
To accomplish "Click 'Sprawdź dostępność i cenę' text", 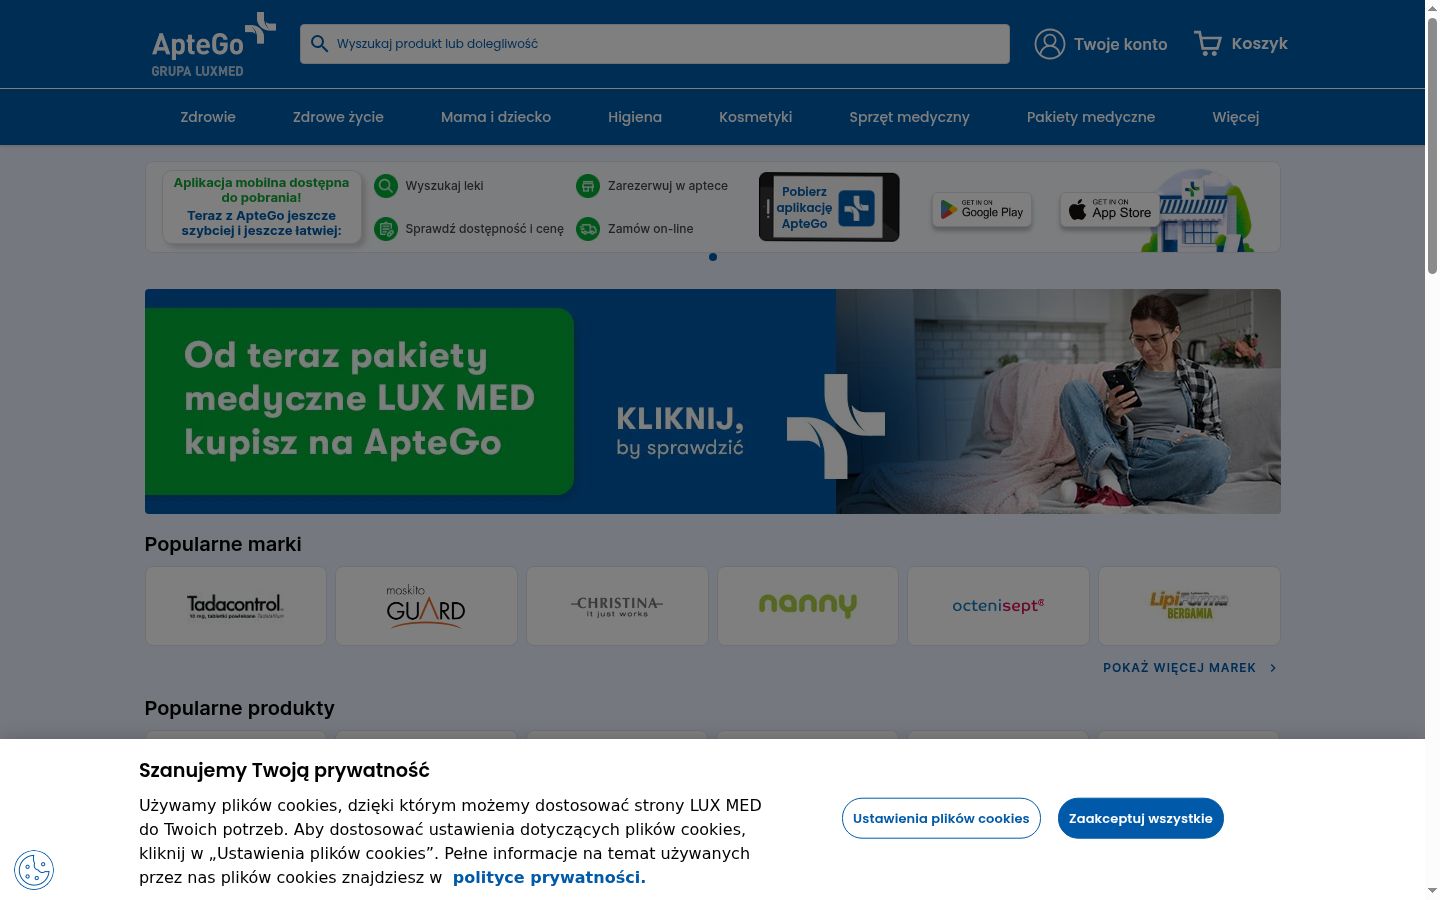I will (484, 229).
